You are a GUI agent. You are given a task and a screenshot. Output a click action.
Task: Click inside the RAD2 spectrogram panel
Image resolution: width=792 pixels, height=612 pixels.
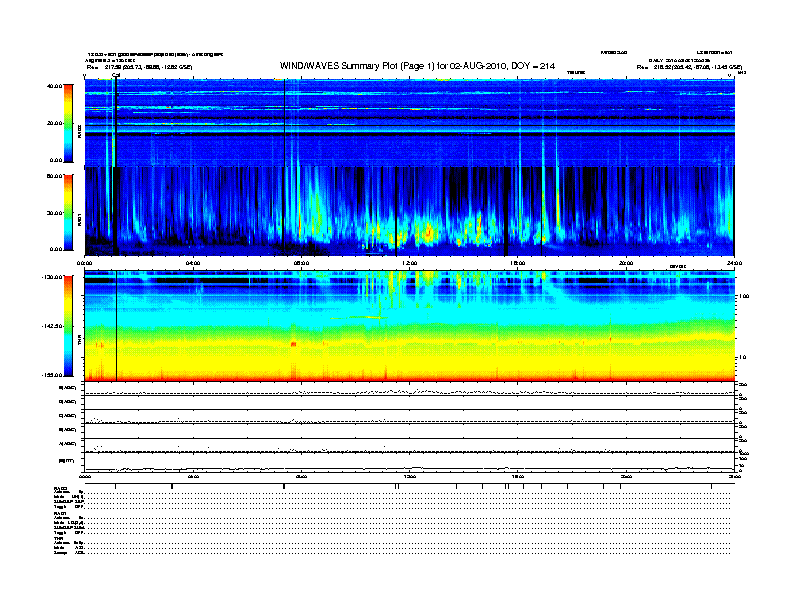click(409, 123)
